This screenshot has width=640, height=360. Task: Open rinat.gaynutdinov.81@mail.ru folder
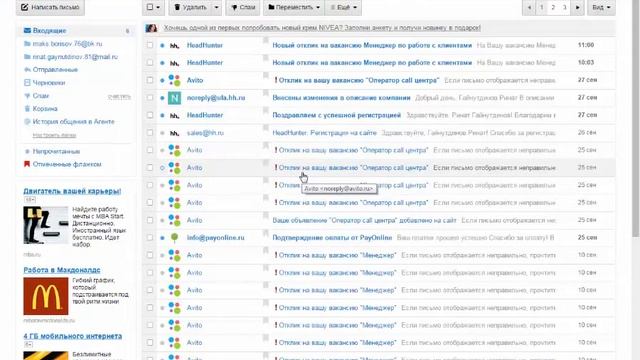coord(76,57)
